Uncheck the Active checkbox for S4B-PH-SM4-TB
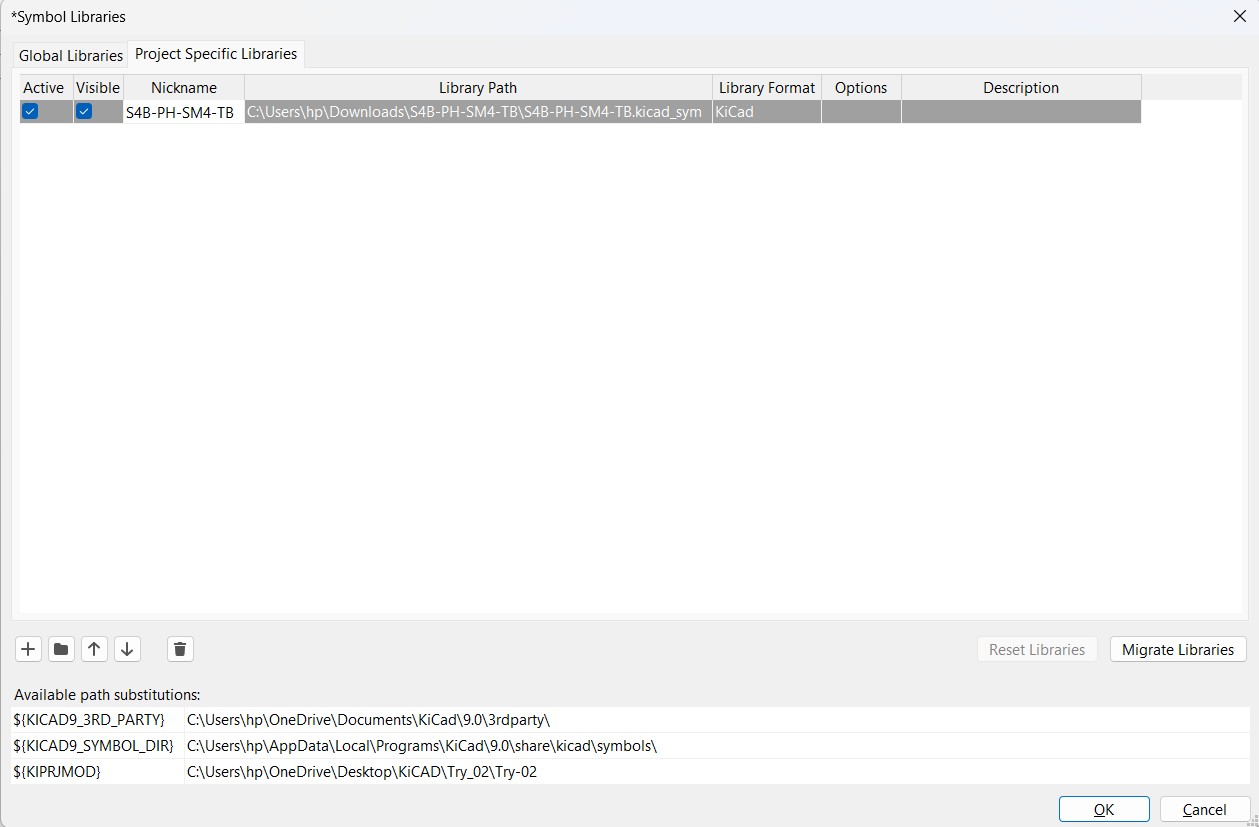Image resolution: width=1259 pixels, height=827 pixels. (x=31, y=111)
